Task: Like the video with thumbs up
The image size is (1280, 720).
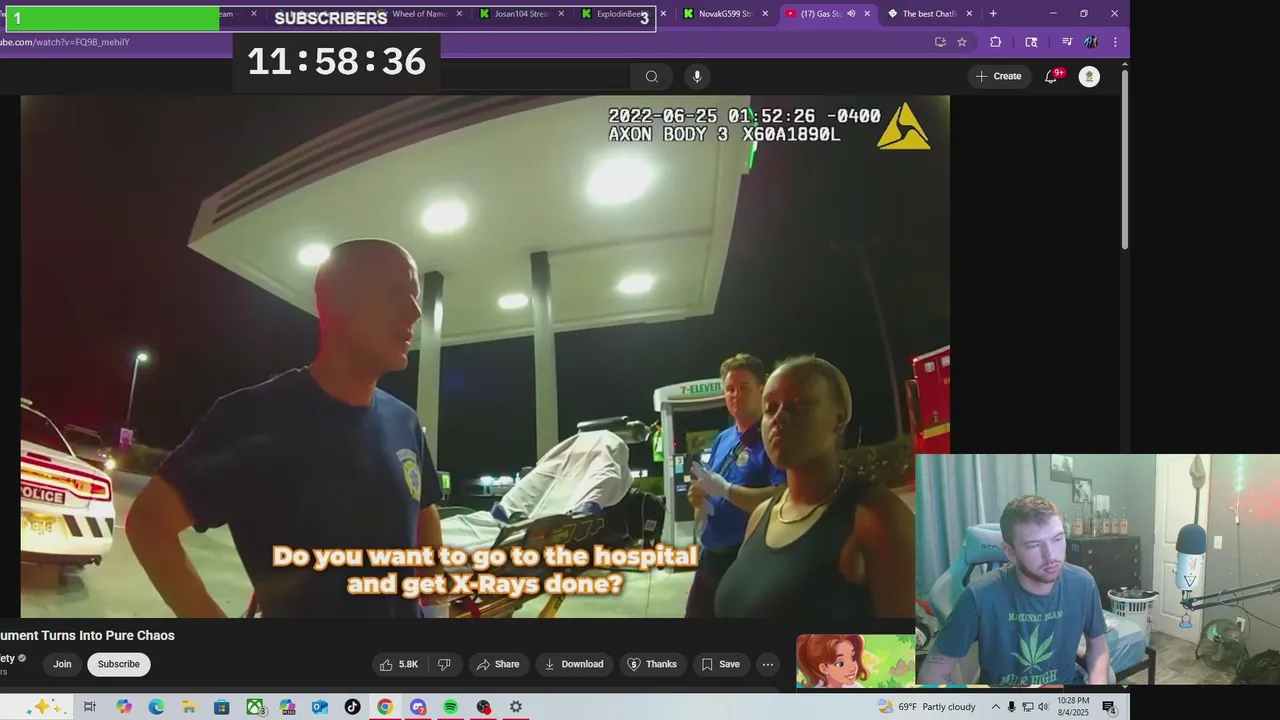Action: 398,664
